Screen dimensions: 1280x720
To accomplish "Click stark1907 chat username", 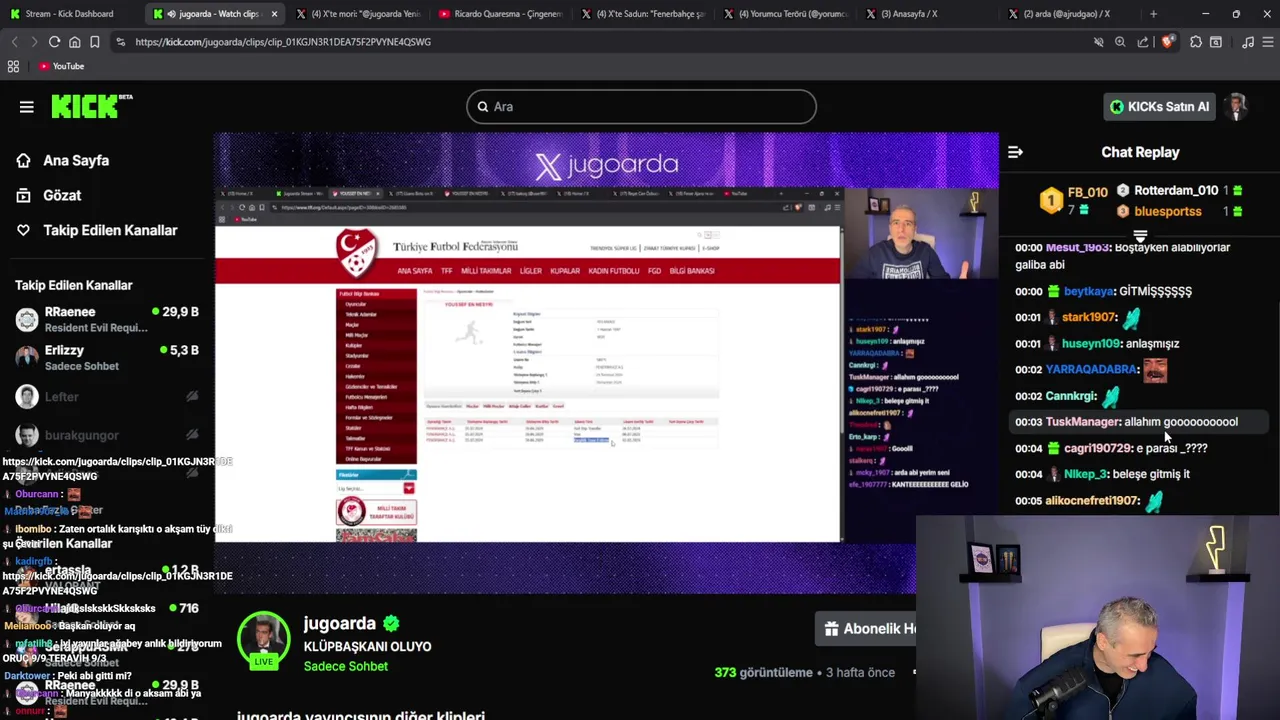I will [x=1089, y=317].
